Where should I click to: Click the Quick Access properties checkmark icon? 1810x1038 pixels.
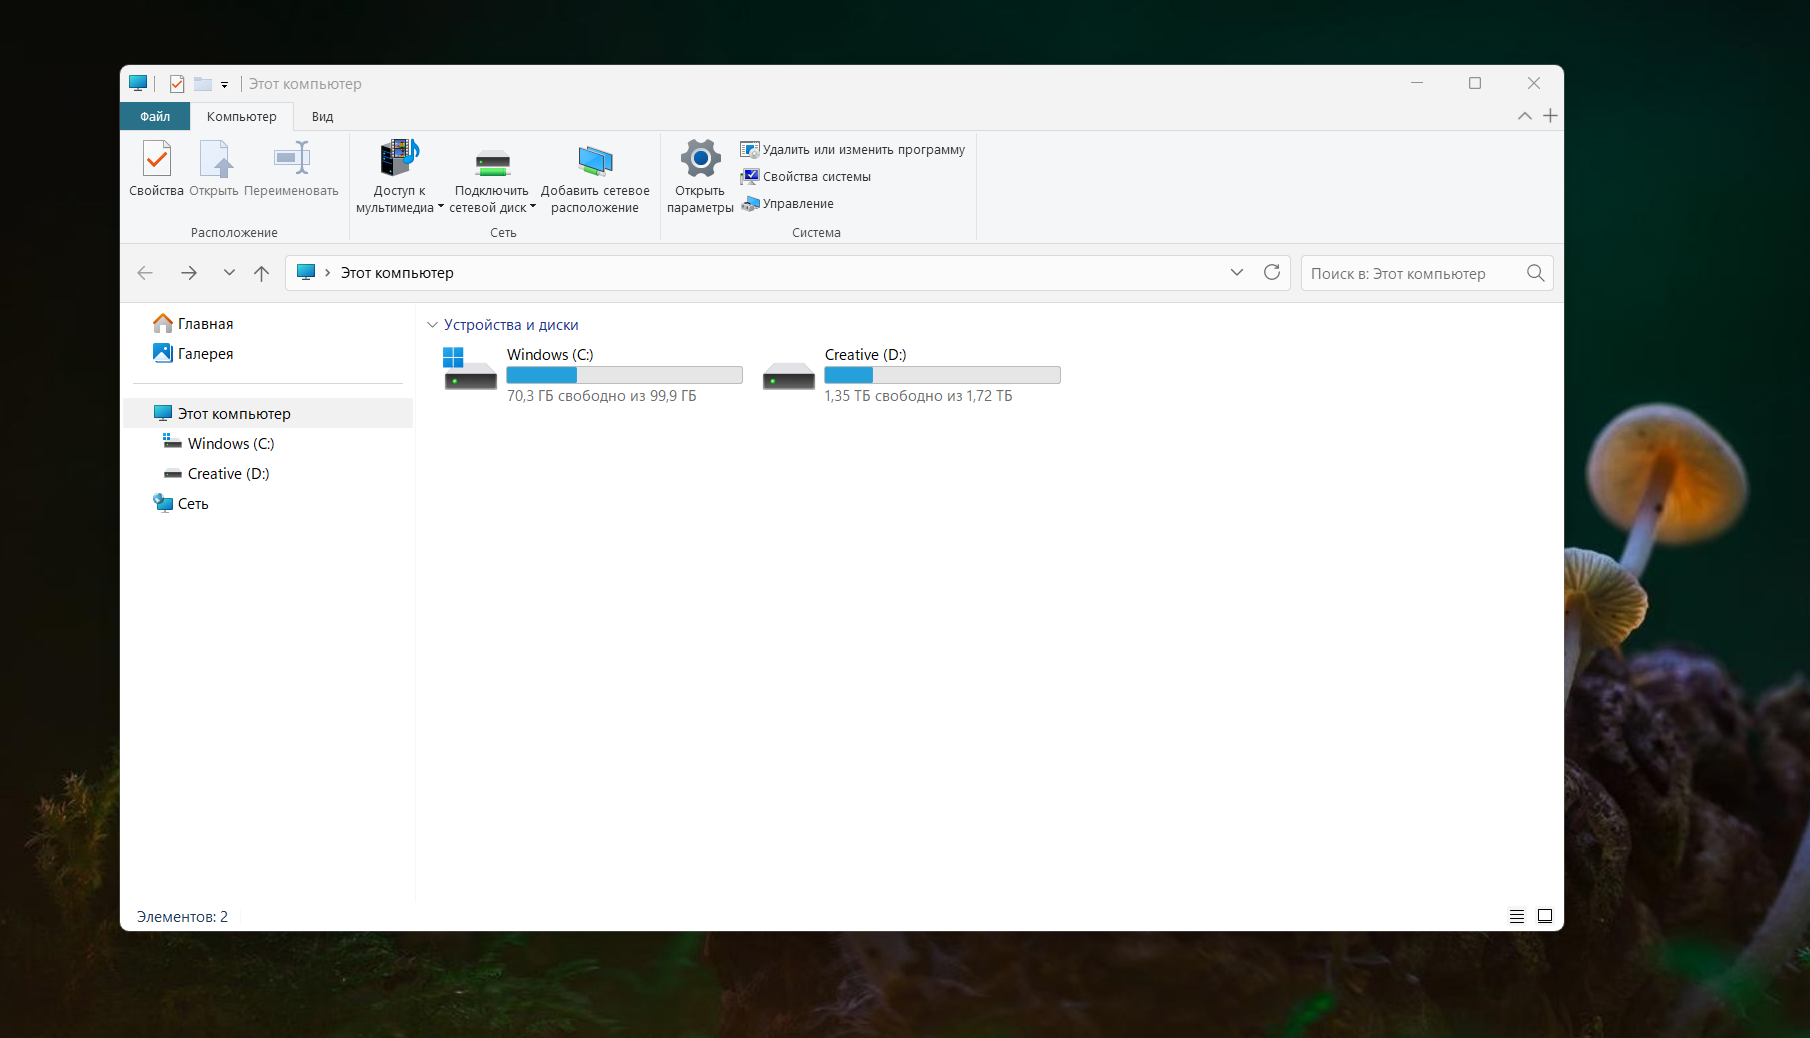click(177, 84)
